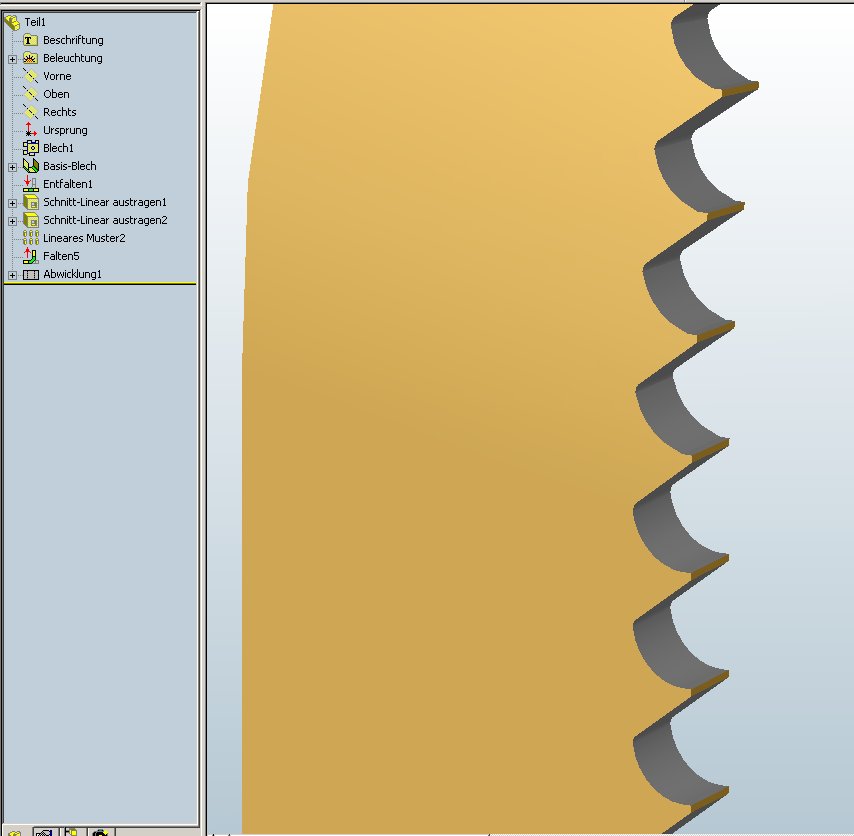This screenshot has height=836, width=854.
Task: Click the Abwicklung1 flat-pattern icon
Action: (x=30, y=274)
